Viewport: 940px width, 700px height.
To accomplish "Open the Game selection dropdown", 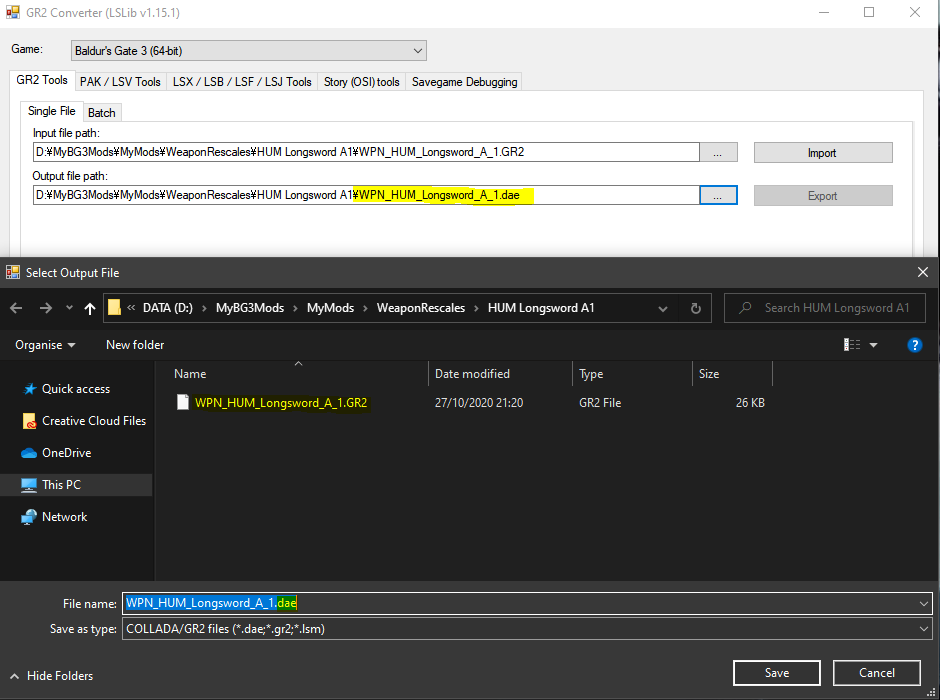I will pyautogui.click(x=248, y=51).
